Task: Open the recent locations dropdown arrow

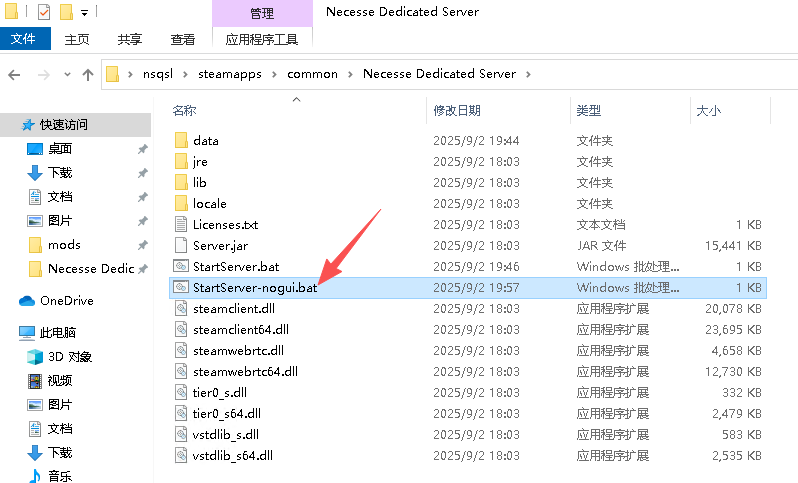Action: point(66,74)
